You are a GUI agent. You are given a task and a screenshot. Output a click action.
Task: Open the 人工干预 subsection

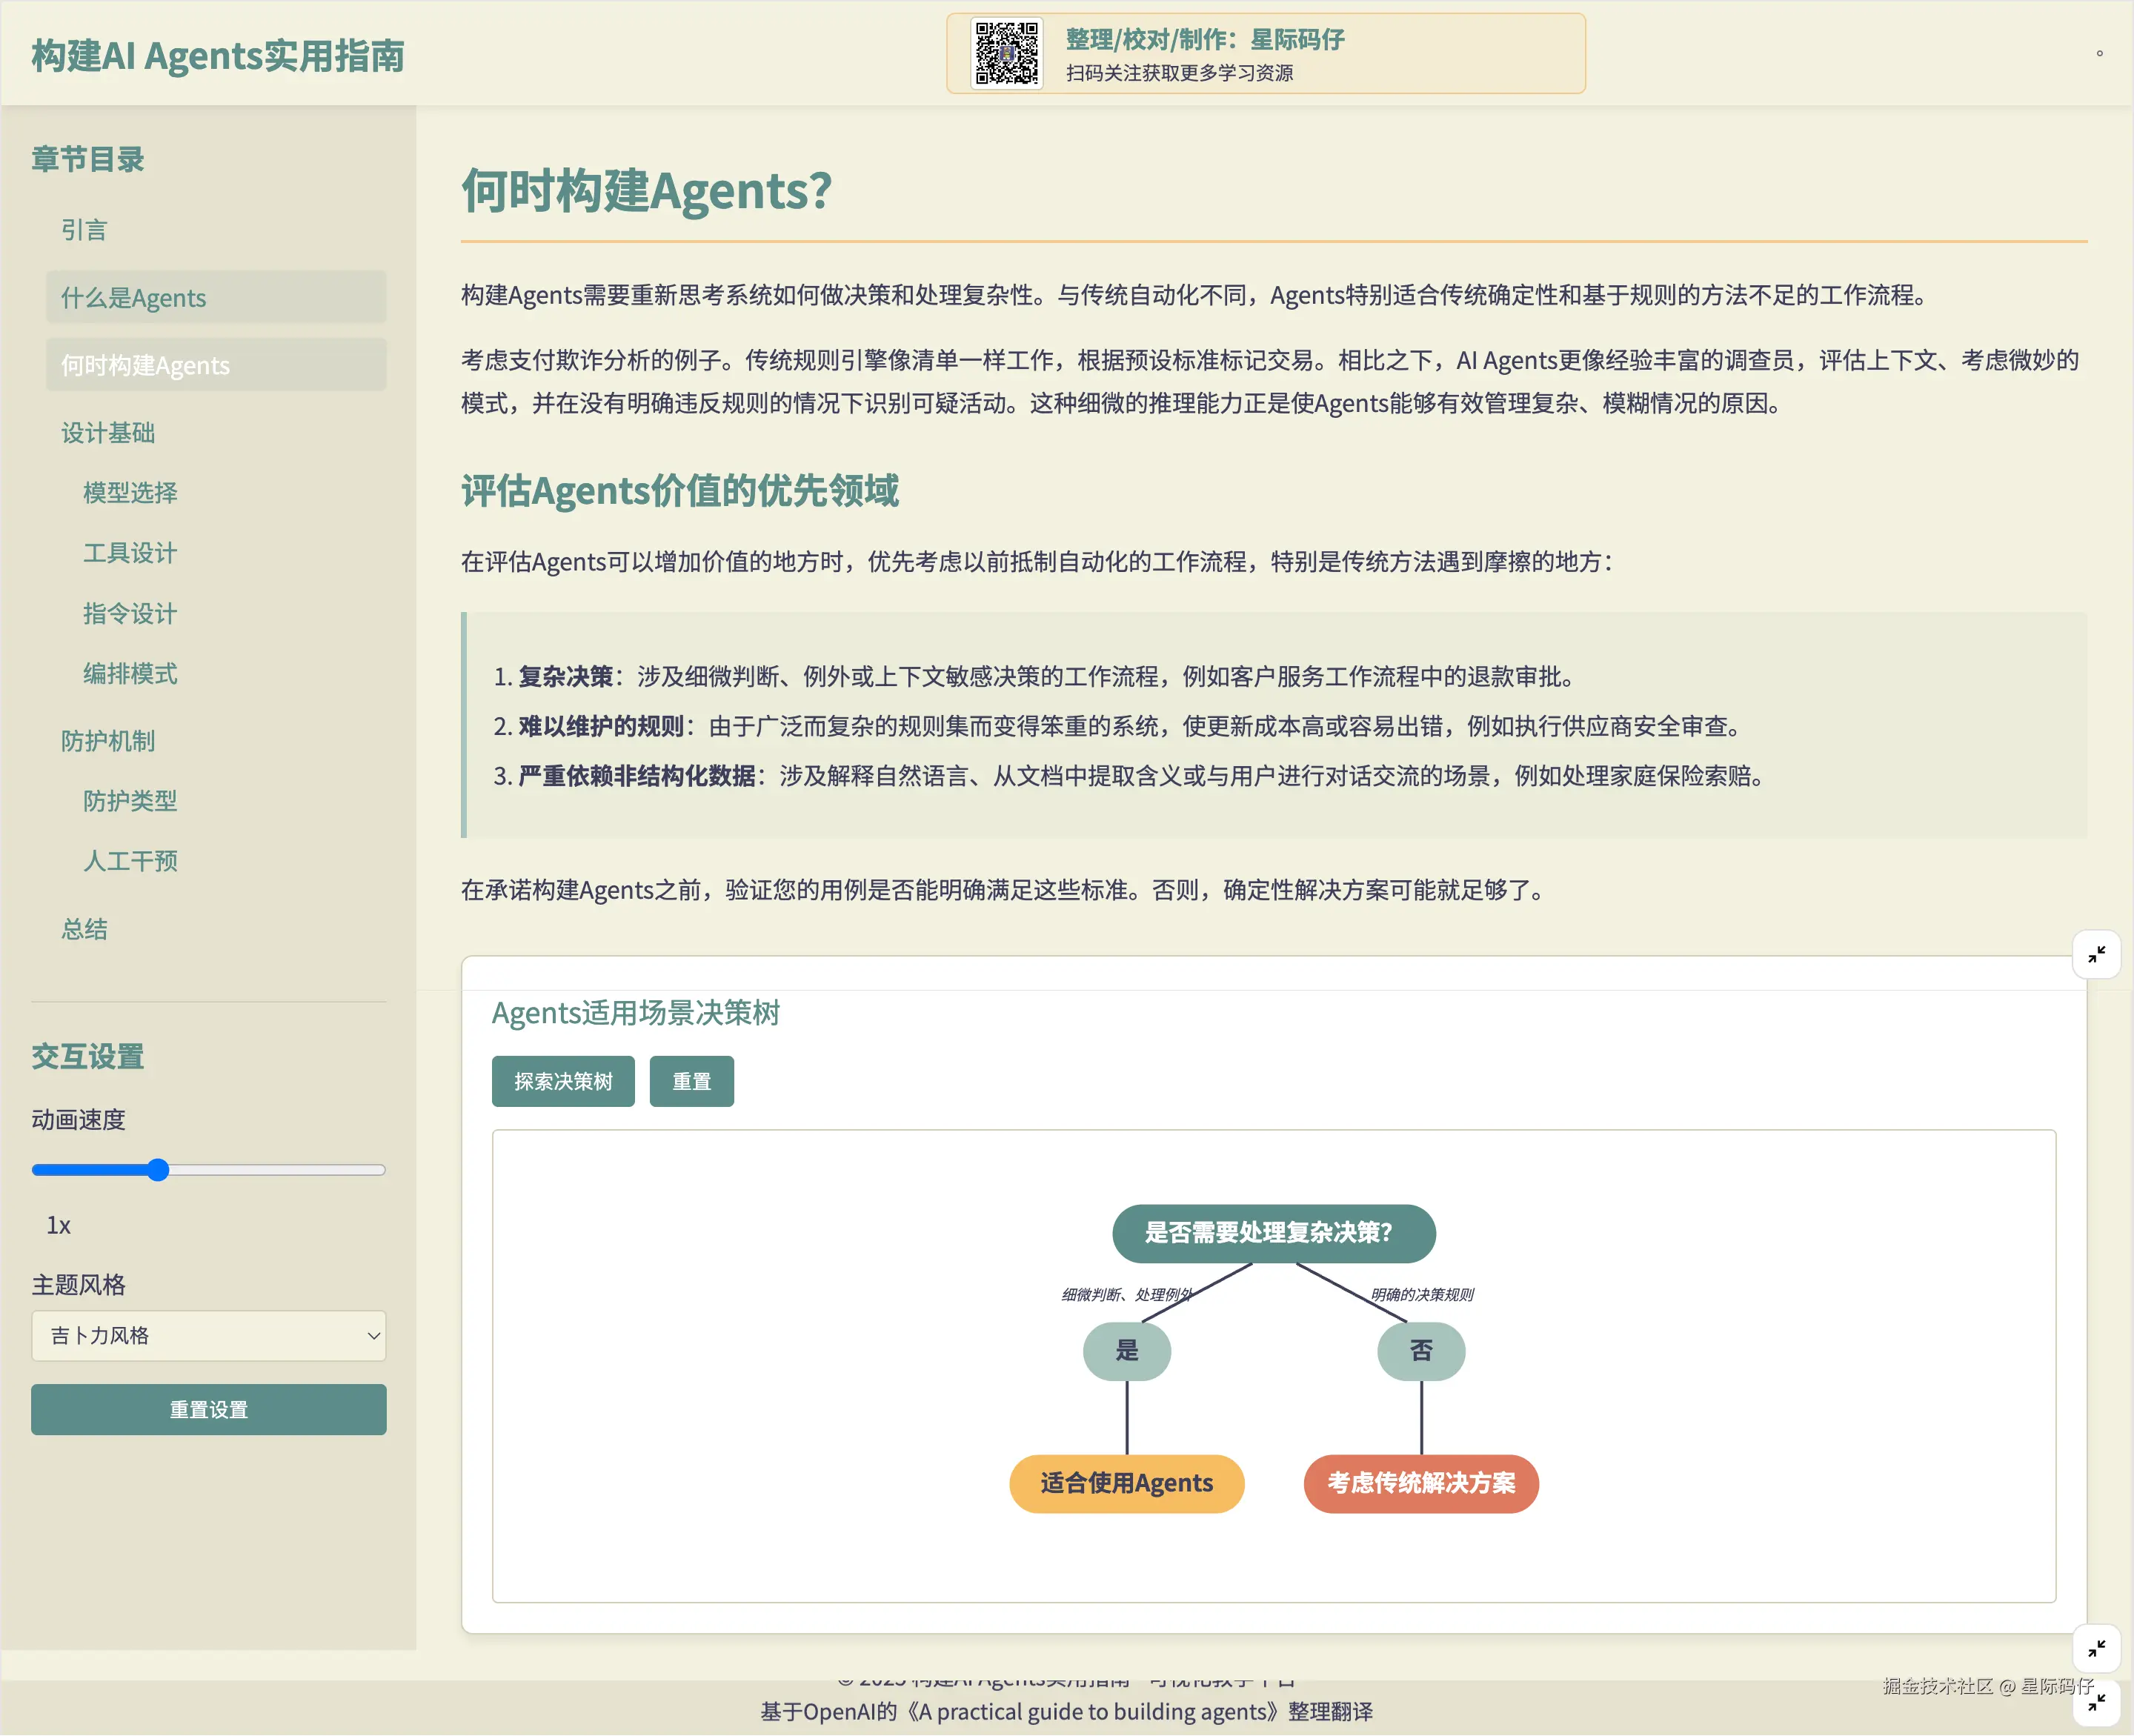(x=130, y=861)
